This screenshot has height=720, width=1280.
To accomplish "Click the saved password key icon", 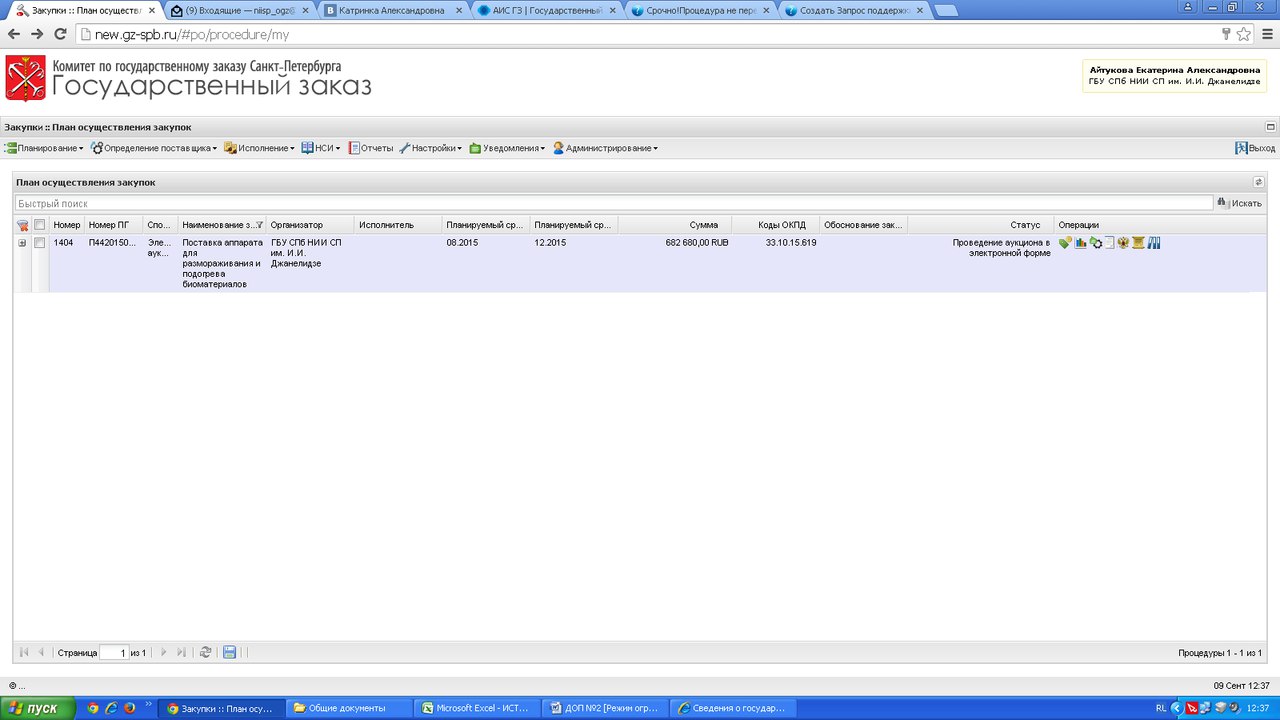I will 1226,34.
